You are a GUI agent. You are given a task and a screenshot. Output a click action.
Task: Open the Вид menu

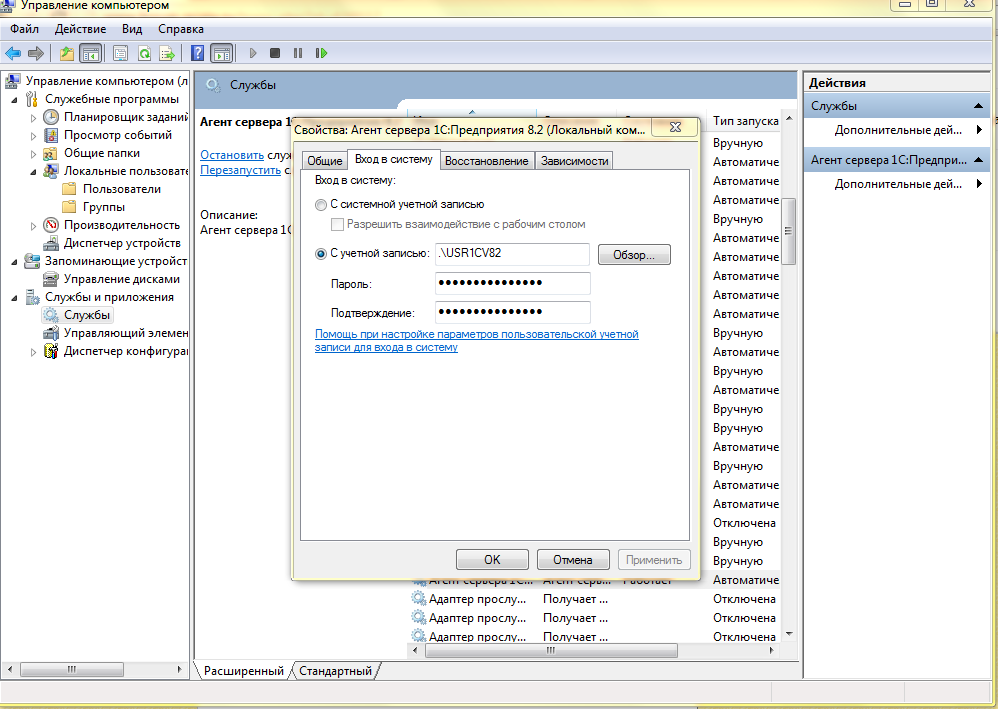pyautogui.click(x=132, y=29)
